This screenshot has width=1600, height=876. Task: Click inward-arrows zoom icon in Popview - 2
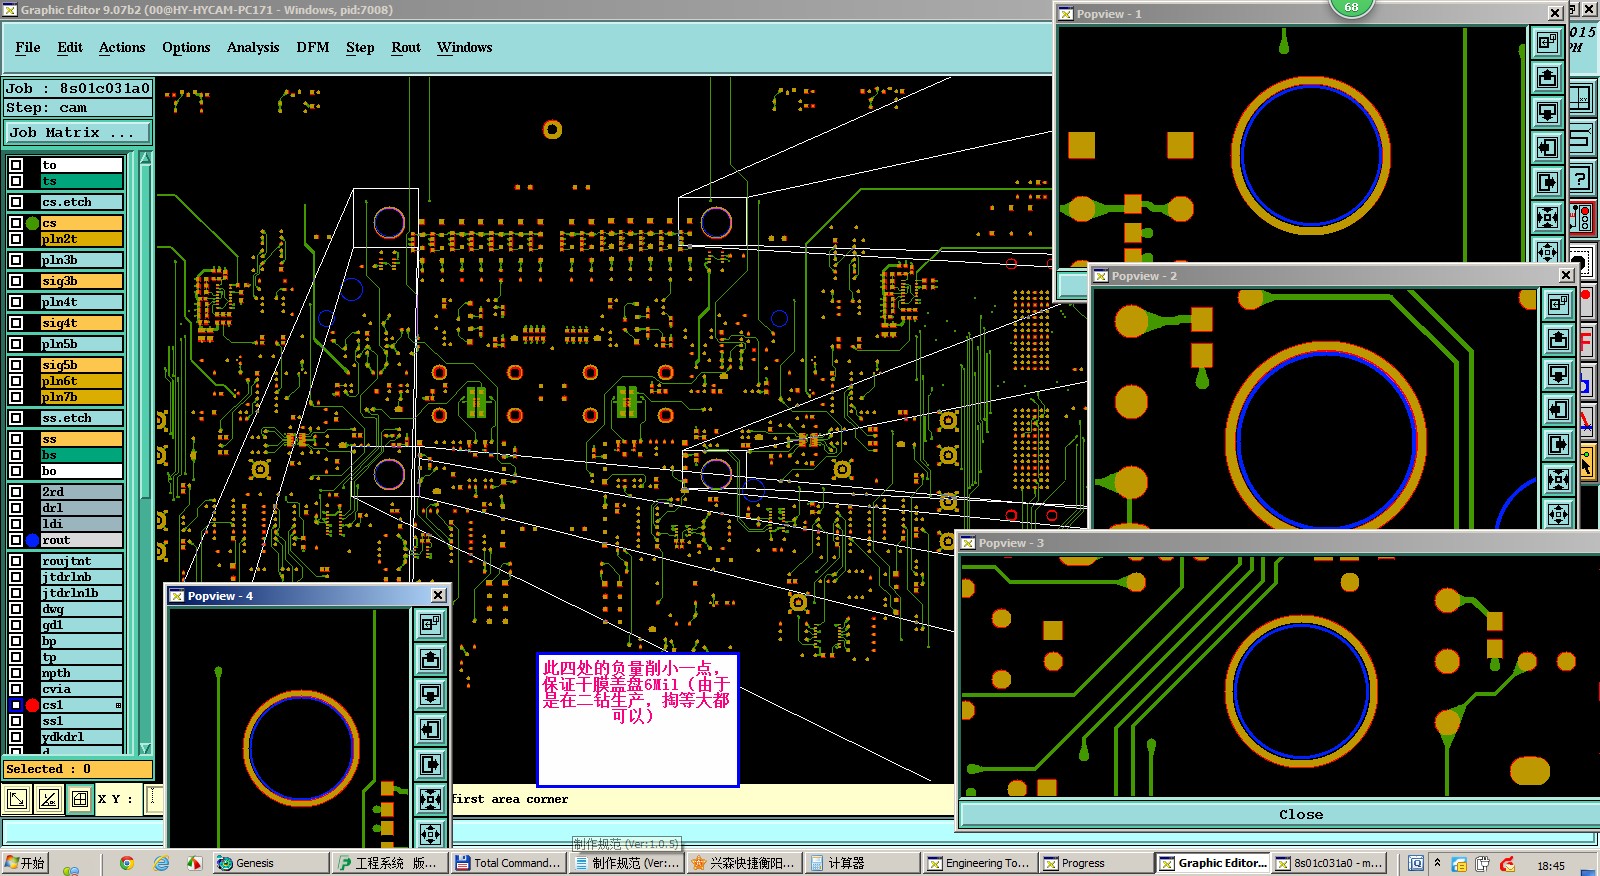click(1558, 479)
